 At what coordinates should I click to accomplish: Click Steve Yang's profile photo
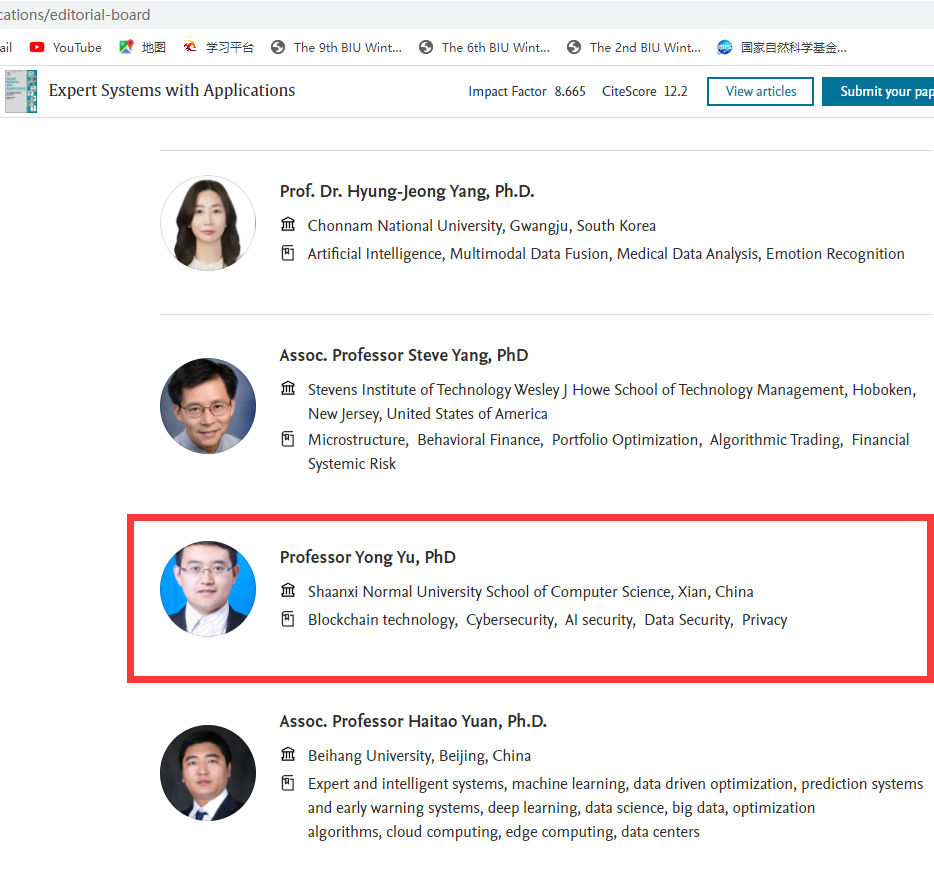208,406
